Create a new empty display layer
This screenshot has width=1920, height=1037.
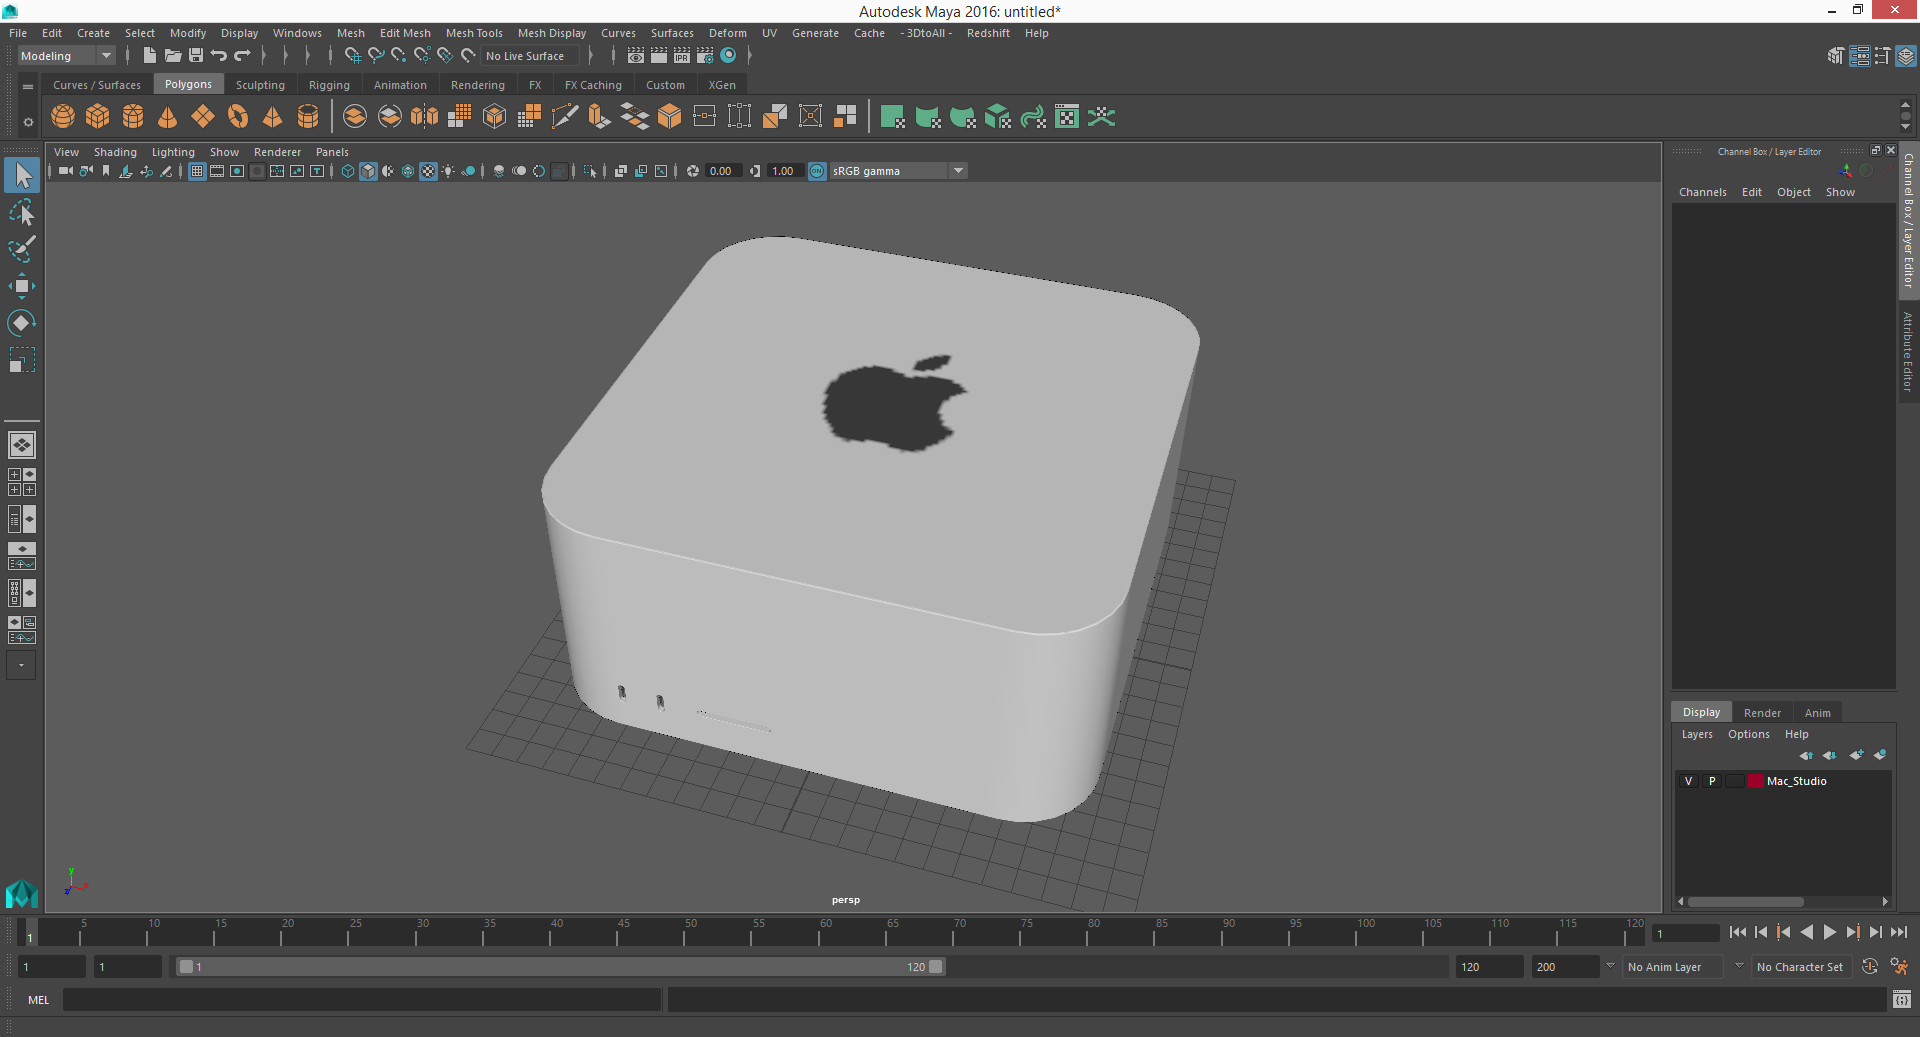click(1857, 755)
